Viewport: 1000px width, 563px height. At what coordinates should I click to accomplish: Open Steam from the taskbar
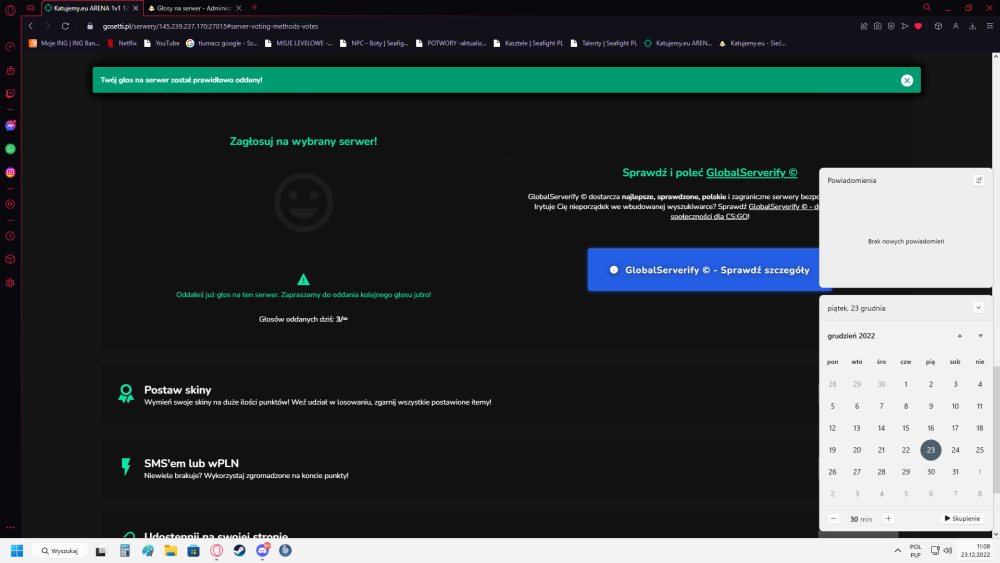[240, 551]
